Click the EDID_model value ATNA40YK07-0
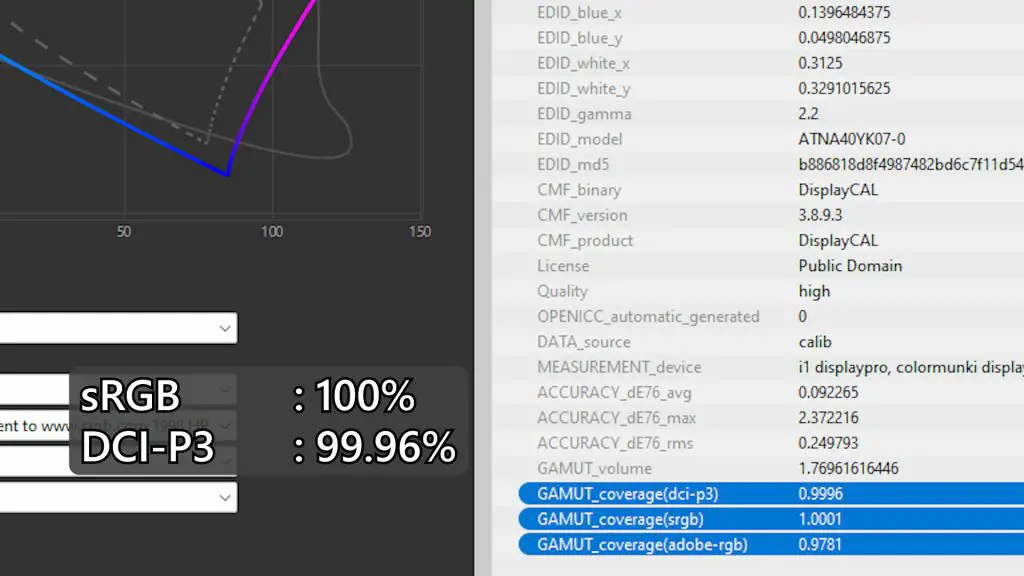 pyautogui.click(x=852, y=139)
